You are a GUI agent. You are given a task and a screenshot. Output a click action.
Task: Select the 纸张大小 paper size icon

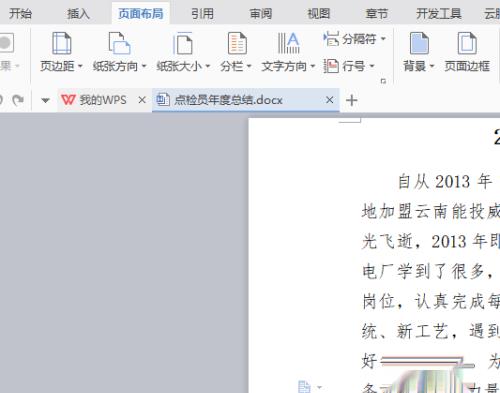click(x=183, y=43)
